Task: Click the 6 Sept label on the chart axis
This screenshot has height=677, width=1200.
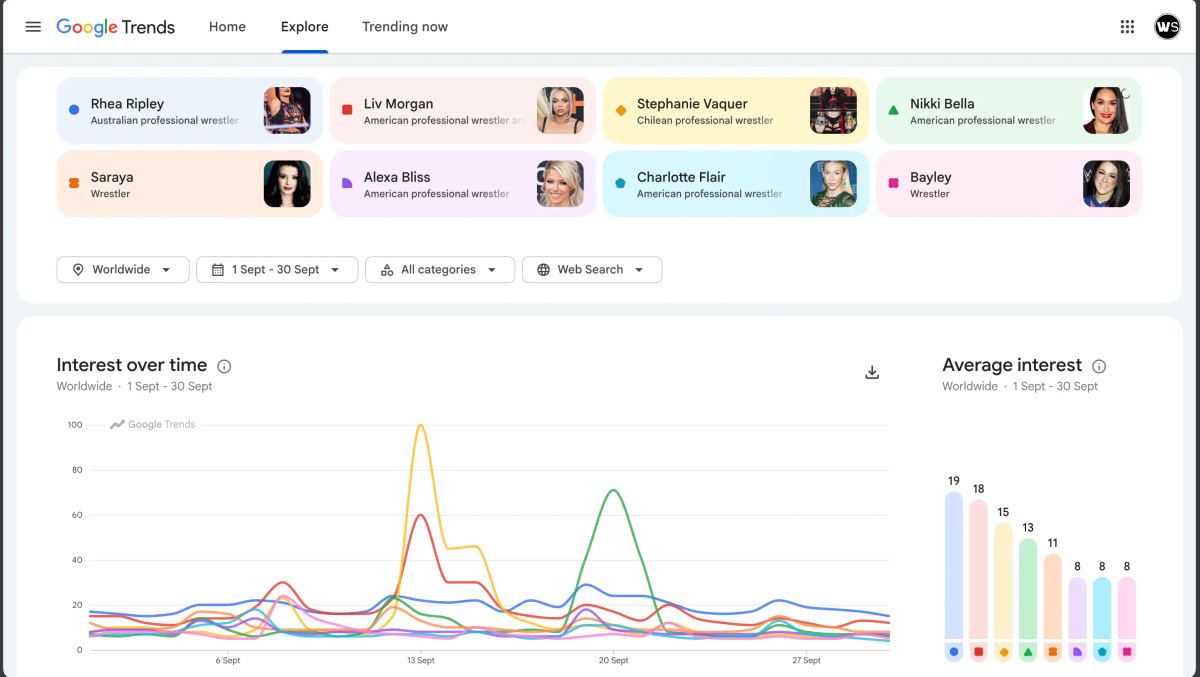Action: (228, 661)
